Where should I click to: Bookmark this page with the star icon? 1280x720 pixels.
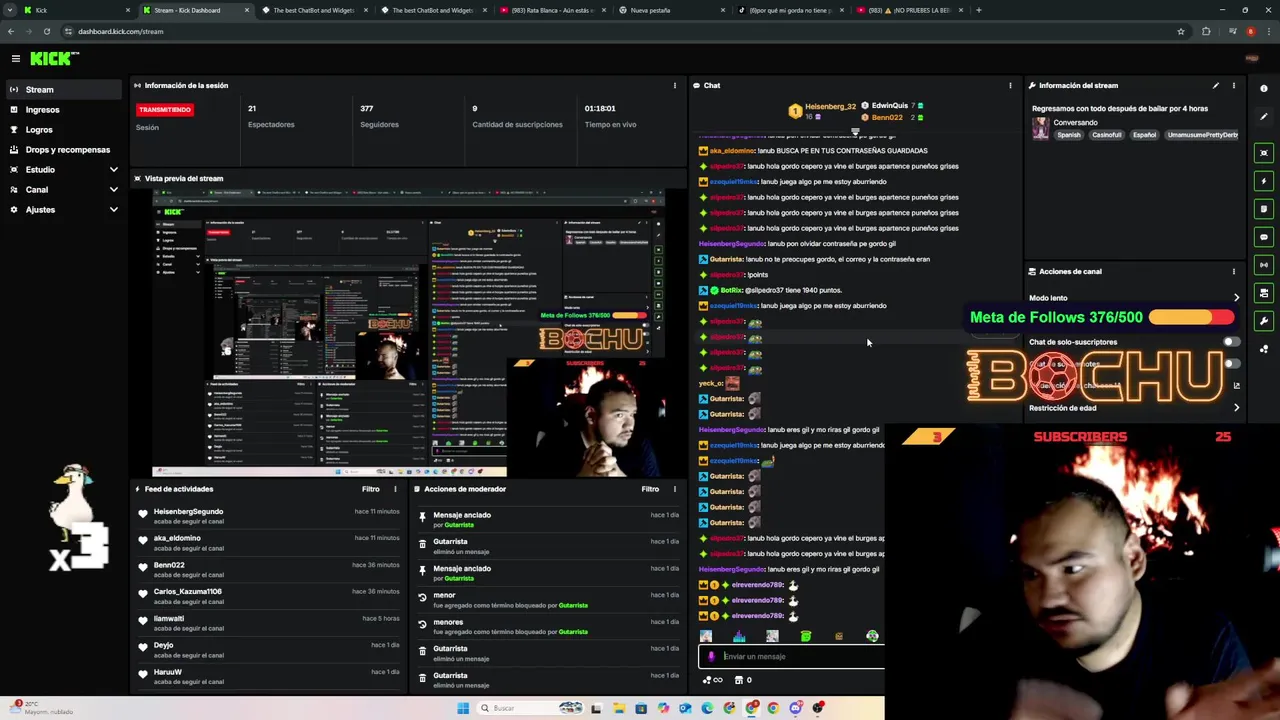(1181, 31)
